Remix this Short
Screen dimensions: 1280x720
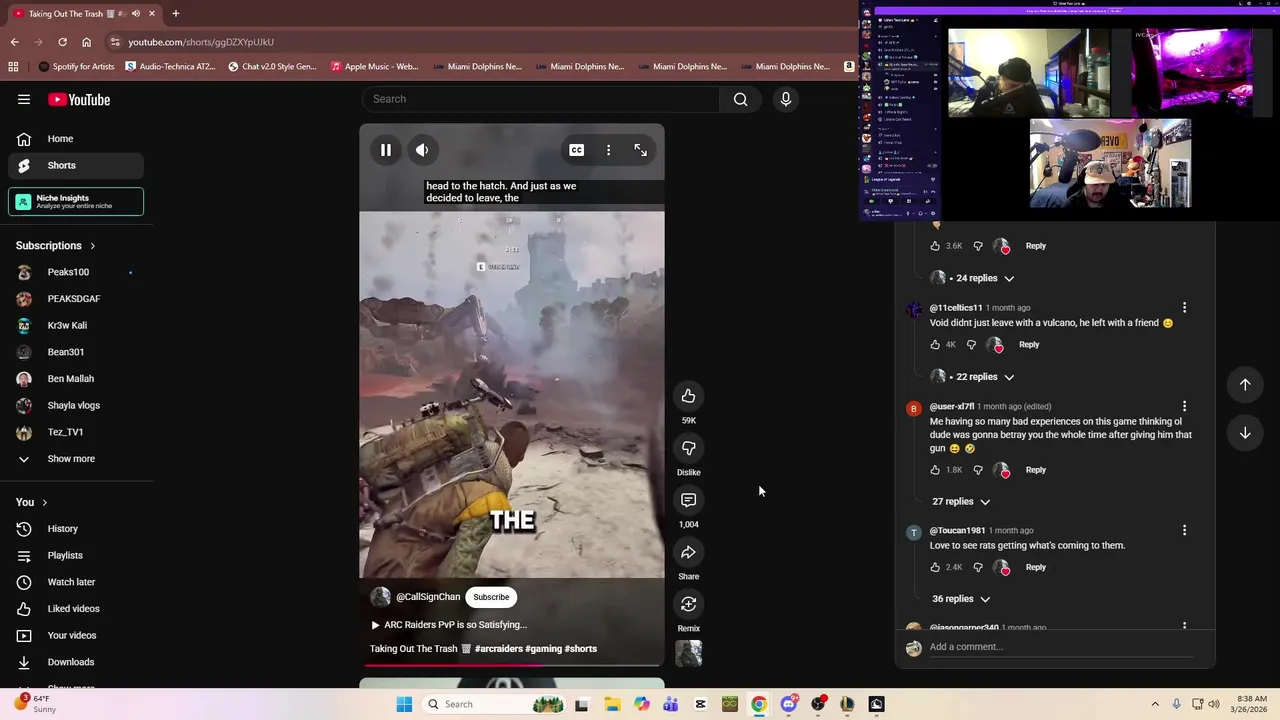pos(688,604)
